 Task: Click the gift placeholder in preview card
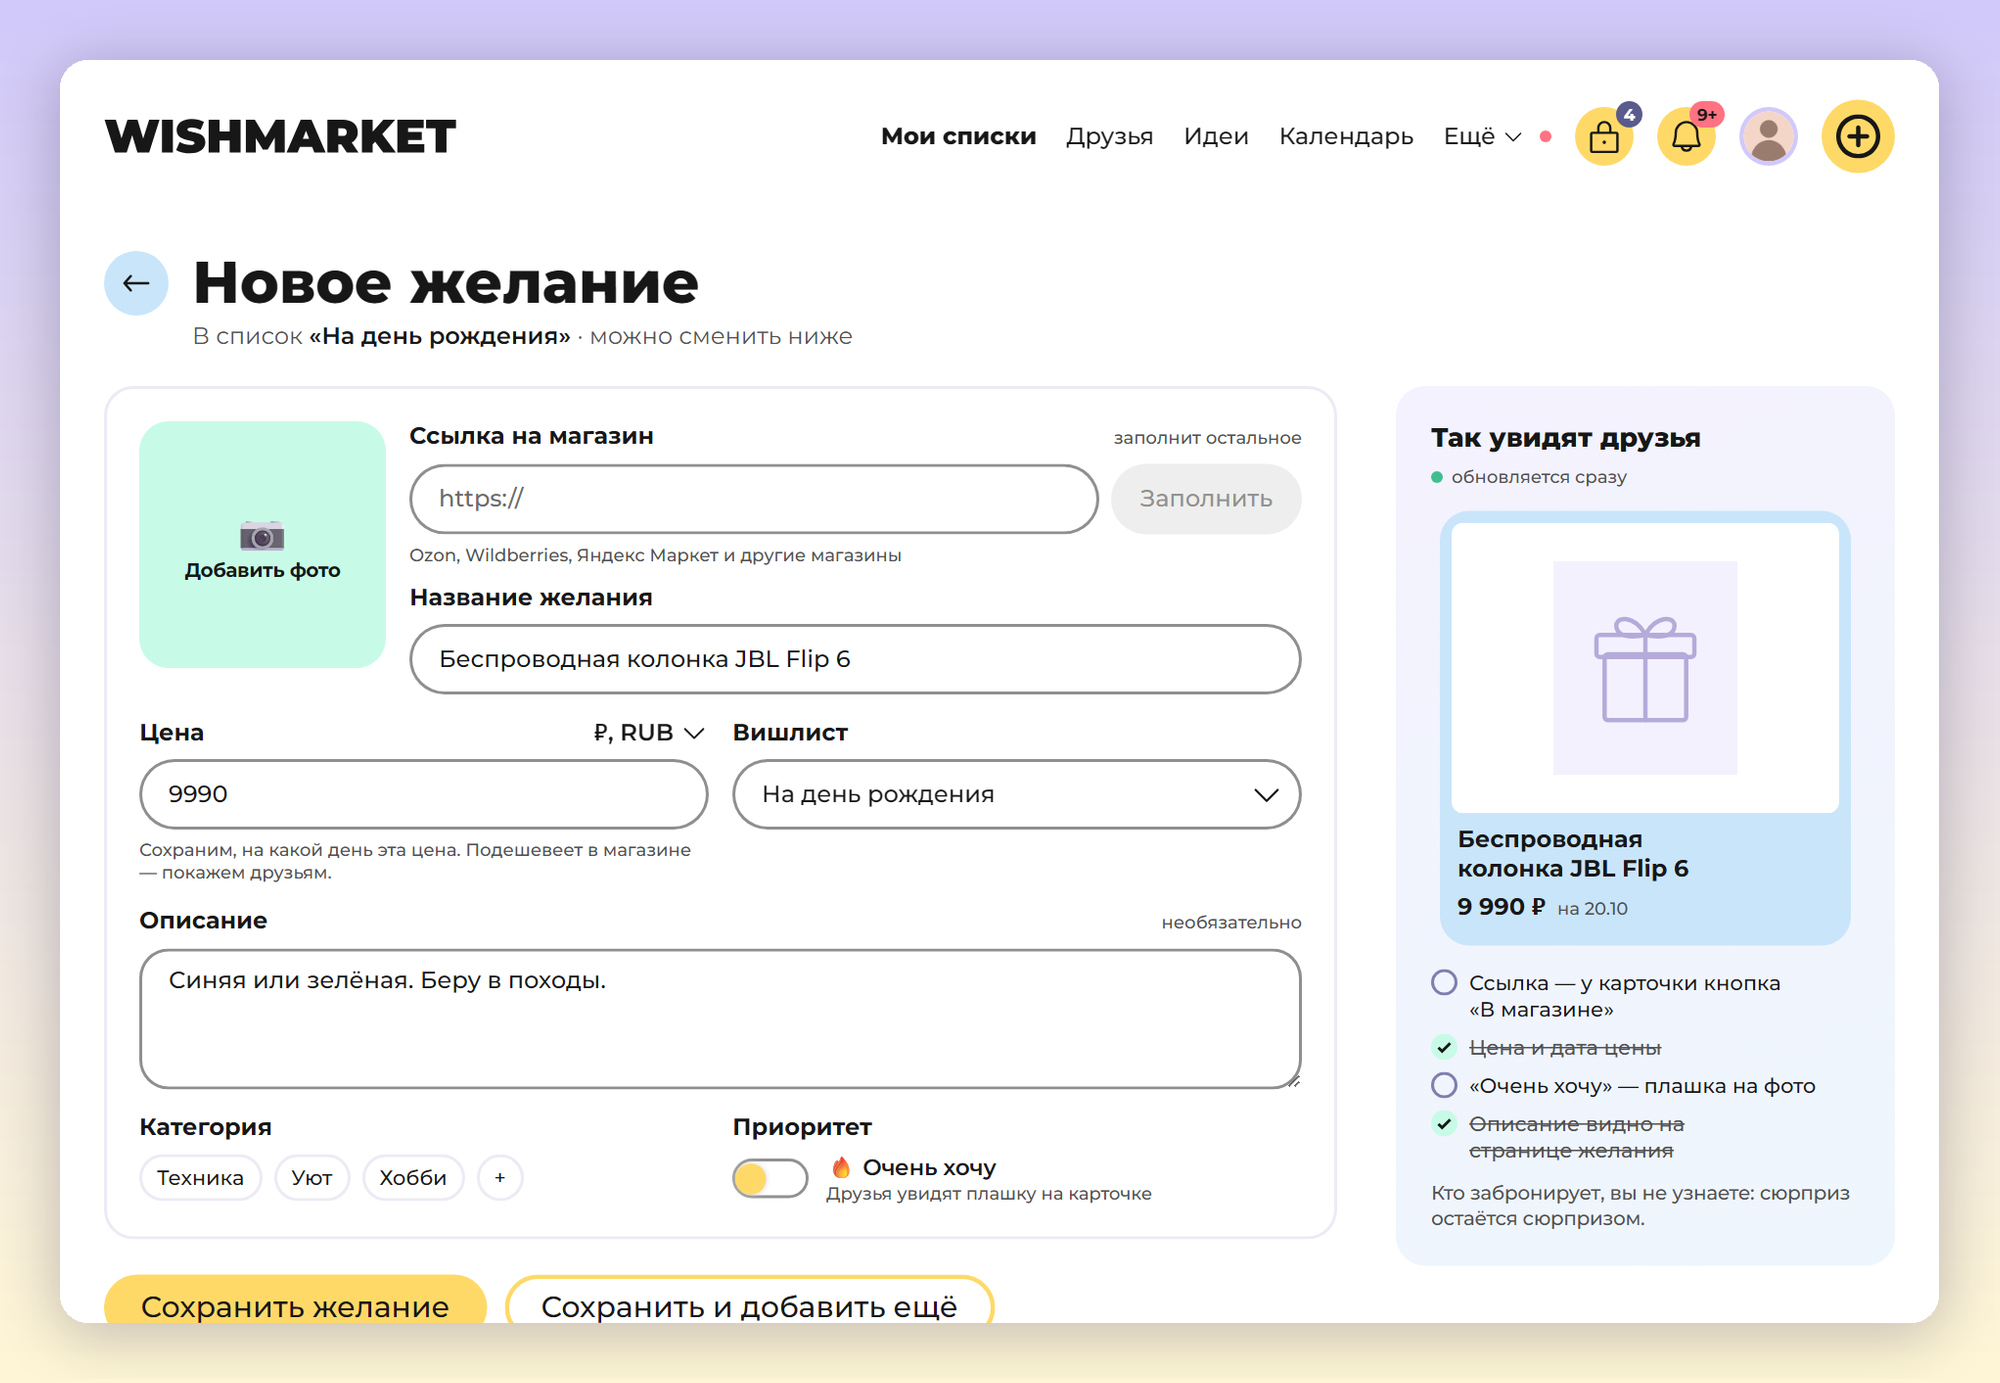[x=1645, y=667]
